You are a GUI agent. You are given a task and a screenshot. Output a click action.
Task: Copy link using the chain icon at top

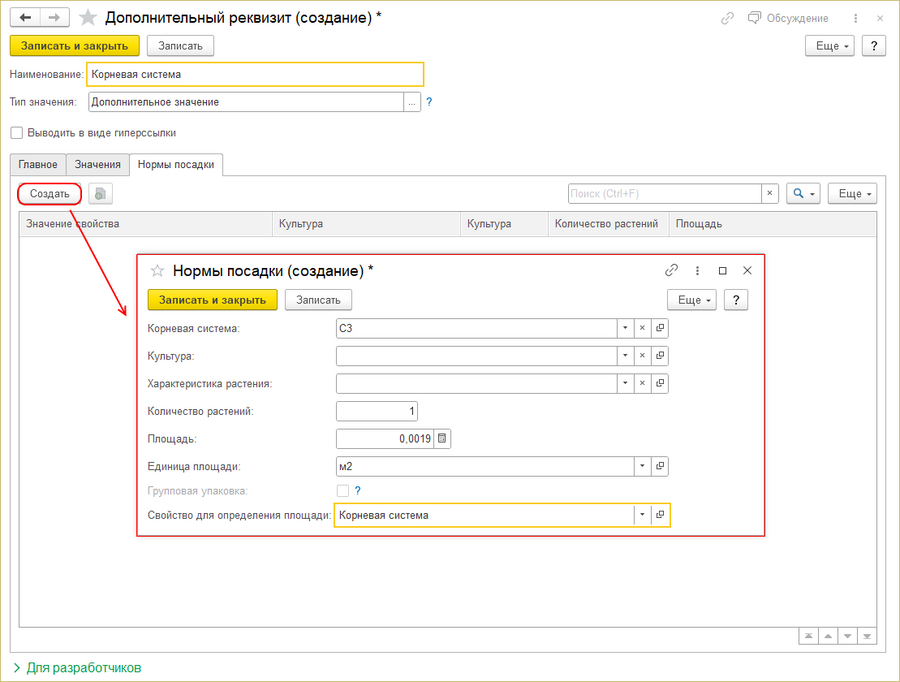click(x=727, y=18)
